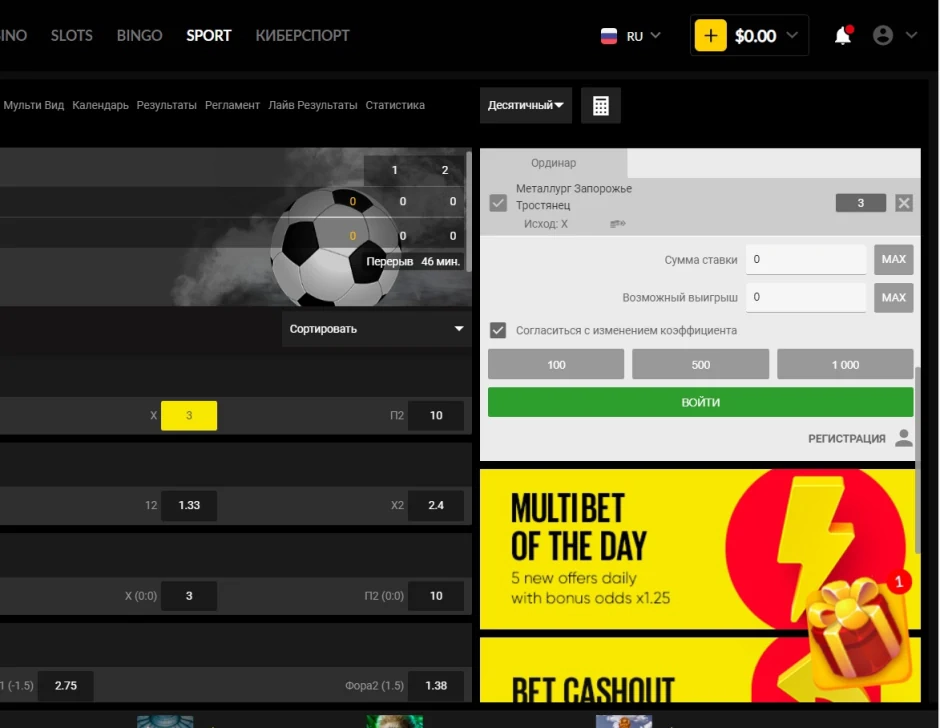The width and height of the screenshot is (940, 728).
Task: Click the Russian flag language icon
Action: pyautogui.click(x=608, y=36)
